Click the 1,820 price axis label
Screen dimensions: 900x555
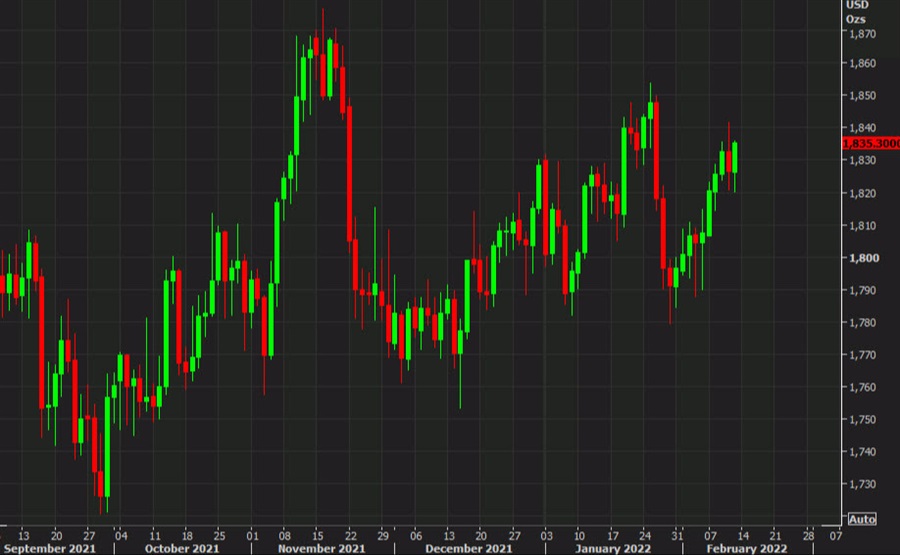tap(863, 193)
